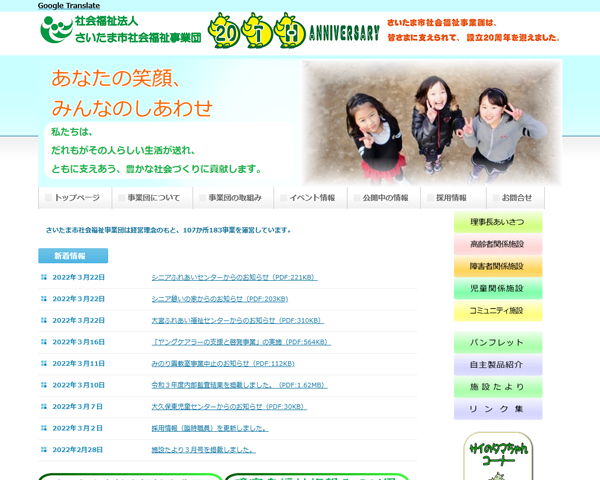The image size is (600, 480).
Task: Click the 高齢者関係施設 sidebar button
Action: pyautogui.click(x=498, y=244)
